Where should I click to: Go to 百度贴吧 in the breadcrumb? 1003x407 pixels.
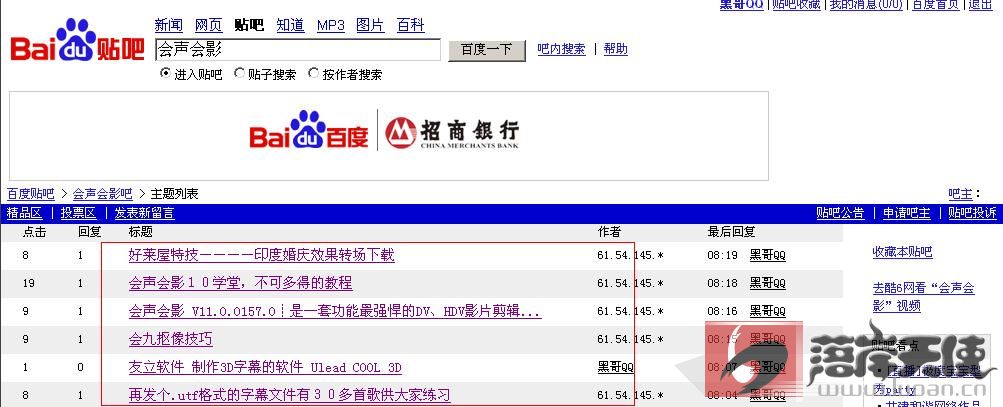[x=31, y=194]
